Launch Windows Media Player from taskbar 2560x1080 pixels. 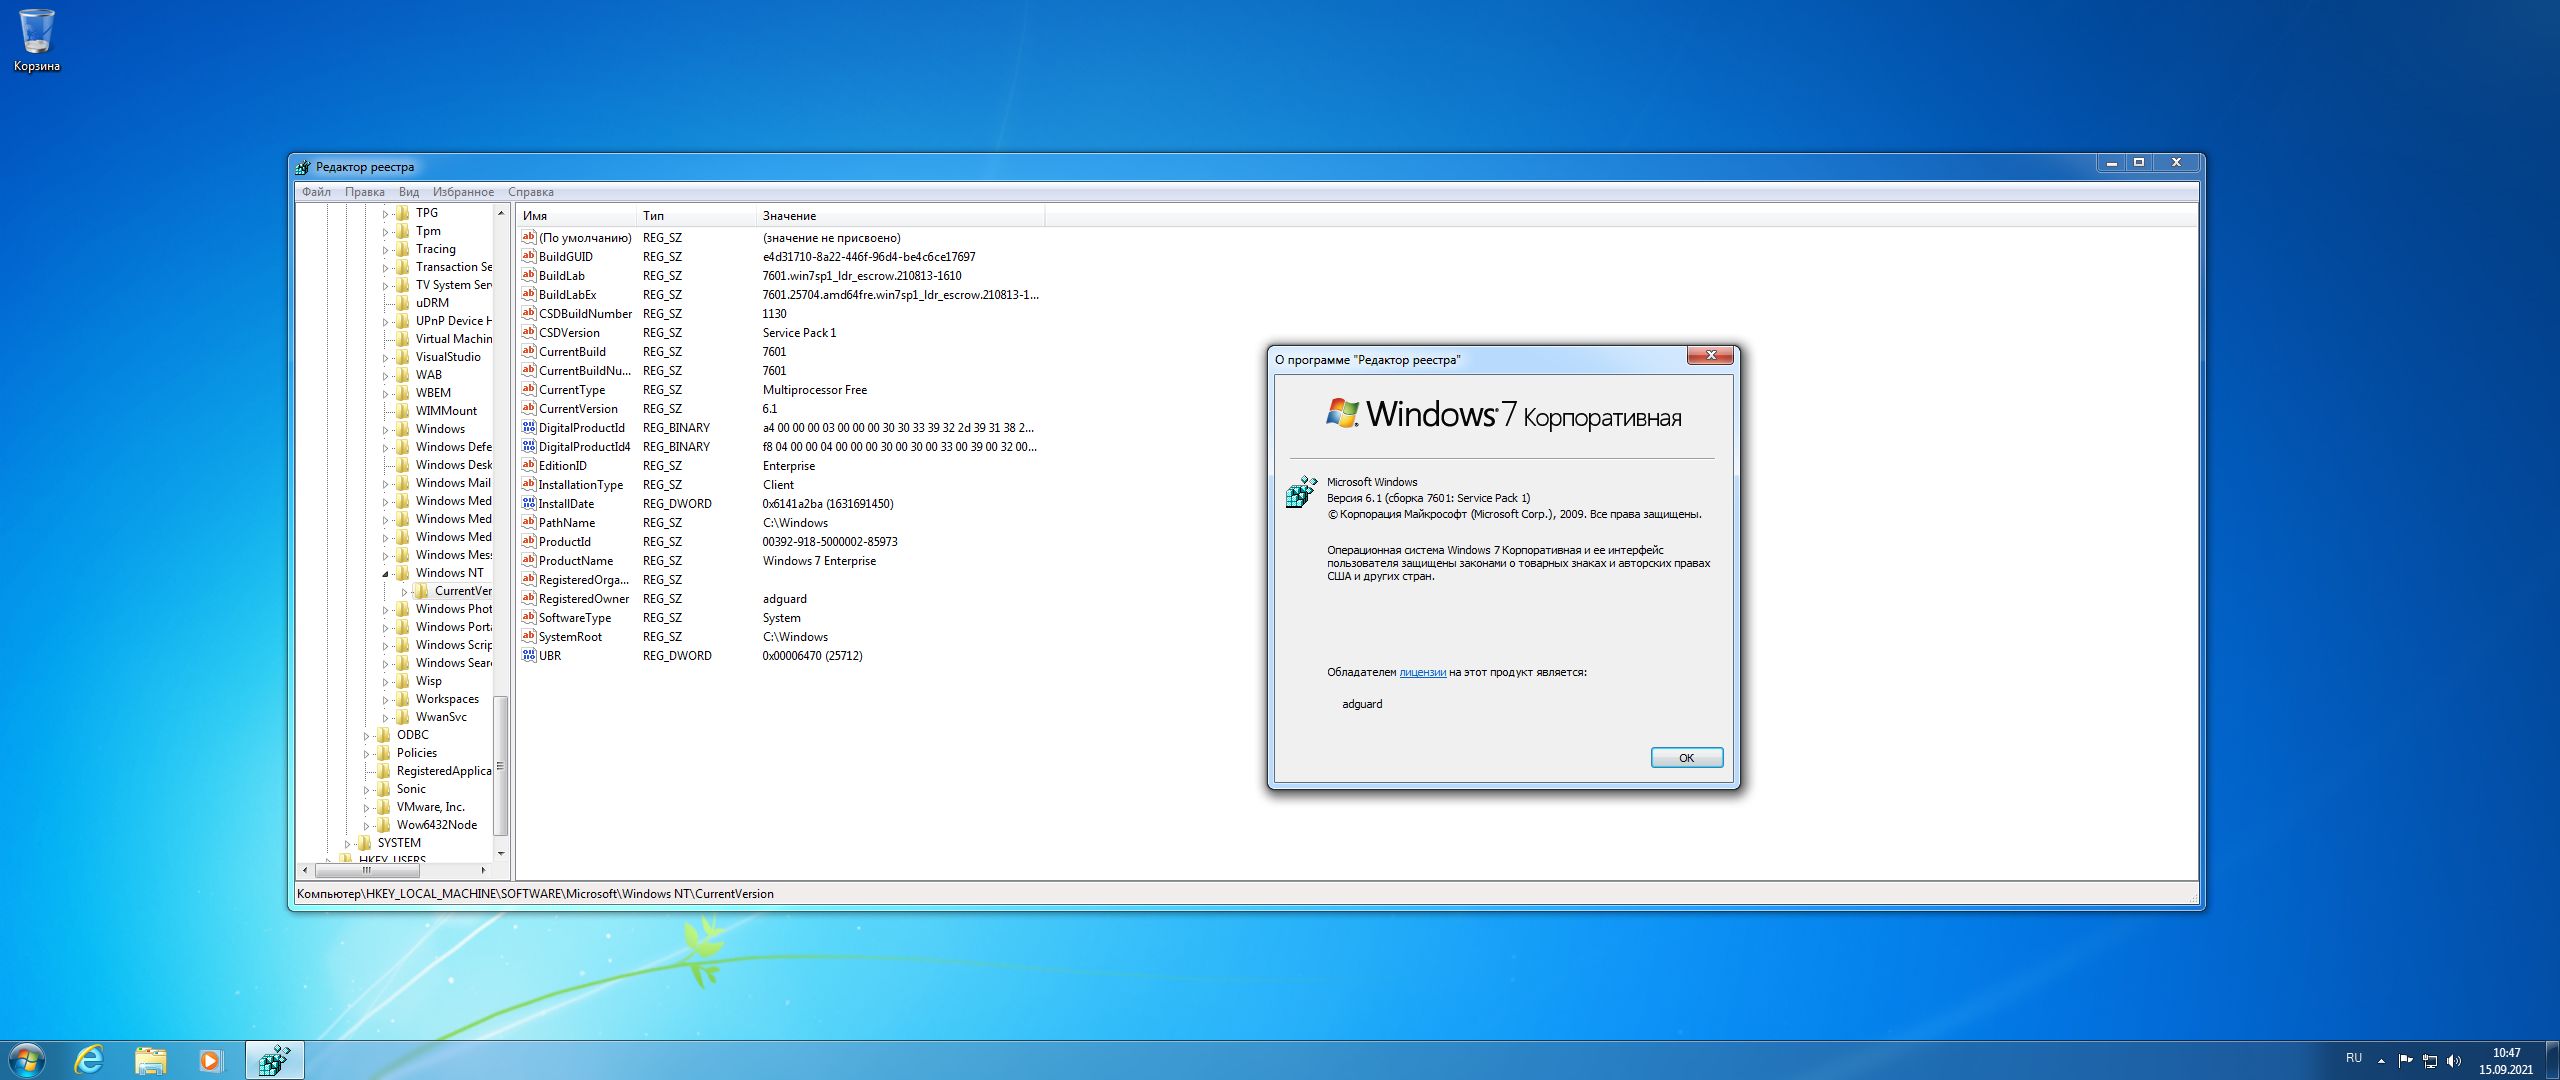tap(210, 1060)
